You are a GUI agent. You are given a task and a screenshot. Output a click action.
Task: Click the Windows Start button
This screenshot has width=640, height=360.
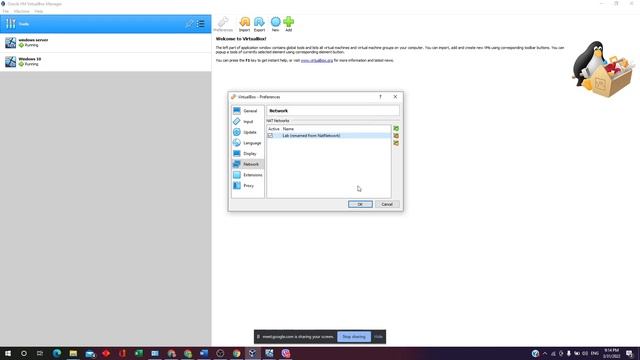tap(8, 353)
